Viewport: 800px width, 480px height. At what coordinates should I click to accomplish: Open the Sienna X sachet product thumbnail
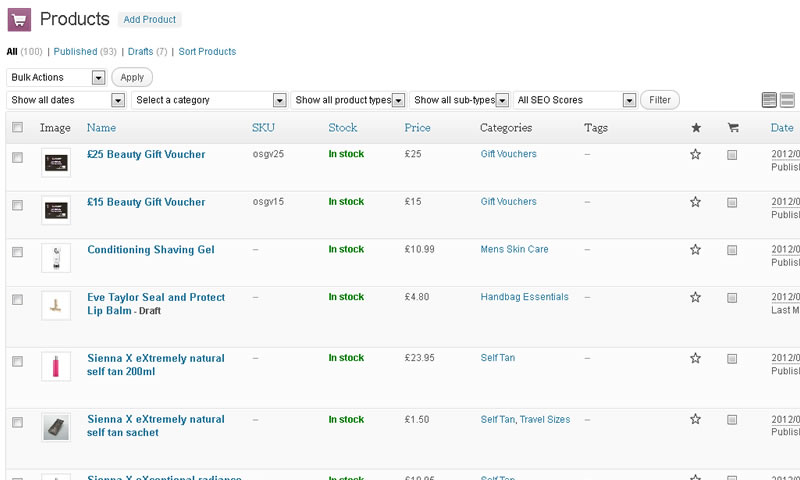pyautogui.click(x=56, y=427)
